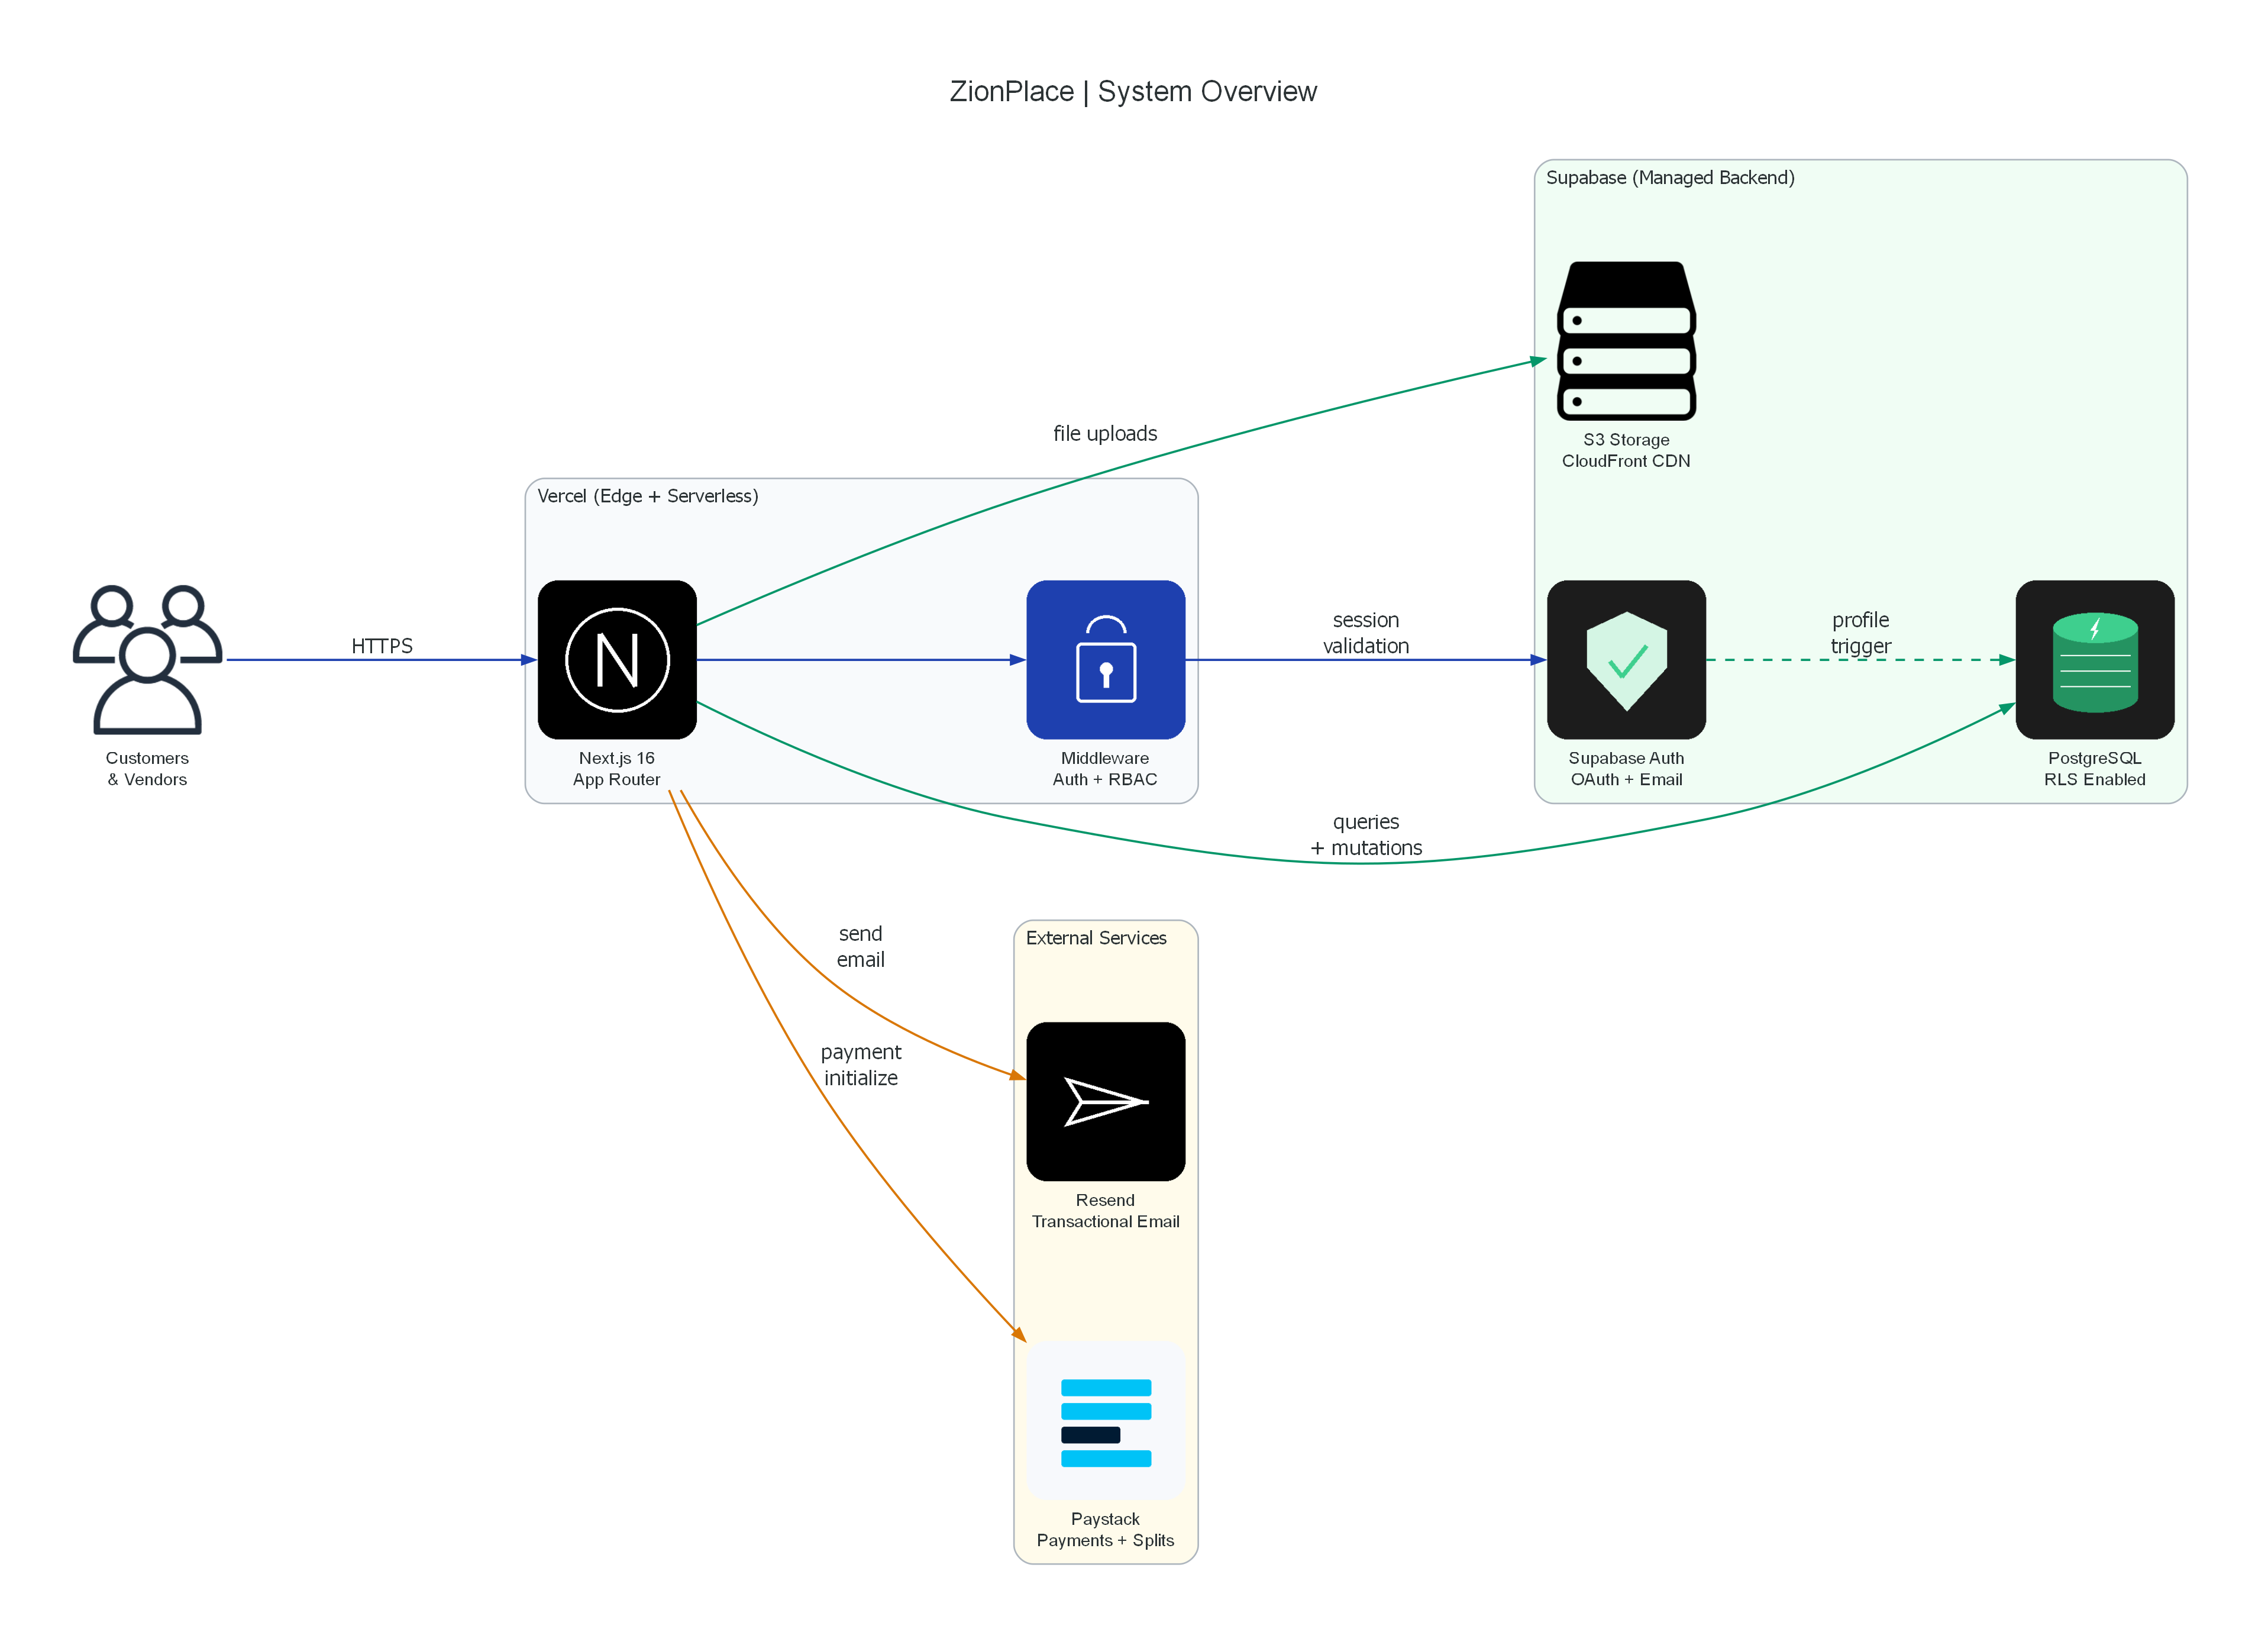Click the Supabase (Managed Backend) group label
The image size is (2268, 1645).
coord(1670,178)
